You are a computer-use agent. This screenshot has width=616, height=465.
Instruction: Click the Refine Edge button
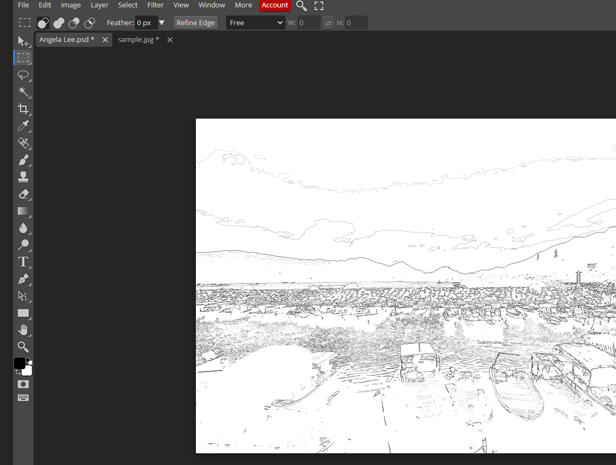(195, 23)
